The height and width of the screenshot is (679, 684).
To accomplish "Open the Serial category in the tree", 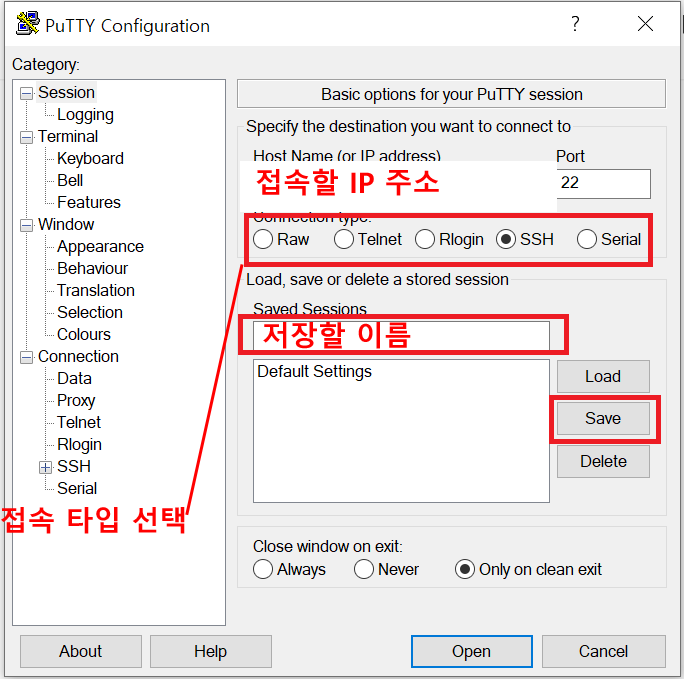I will [x=77, y=488].
